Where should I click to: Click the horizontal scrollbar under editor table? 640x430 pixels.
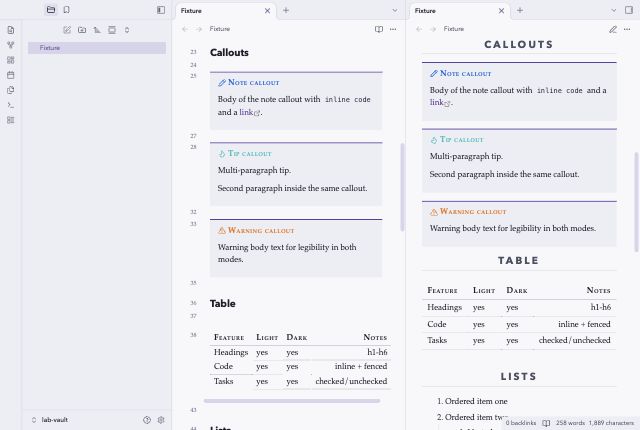pyautogui.click(x=292, y=401)
